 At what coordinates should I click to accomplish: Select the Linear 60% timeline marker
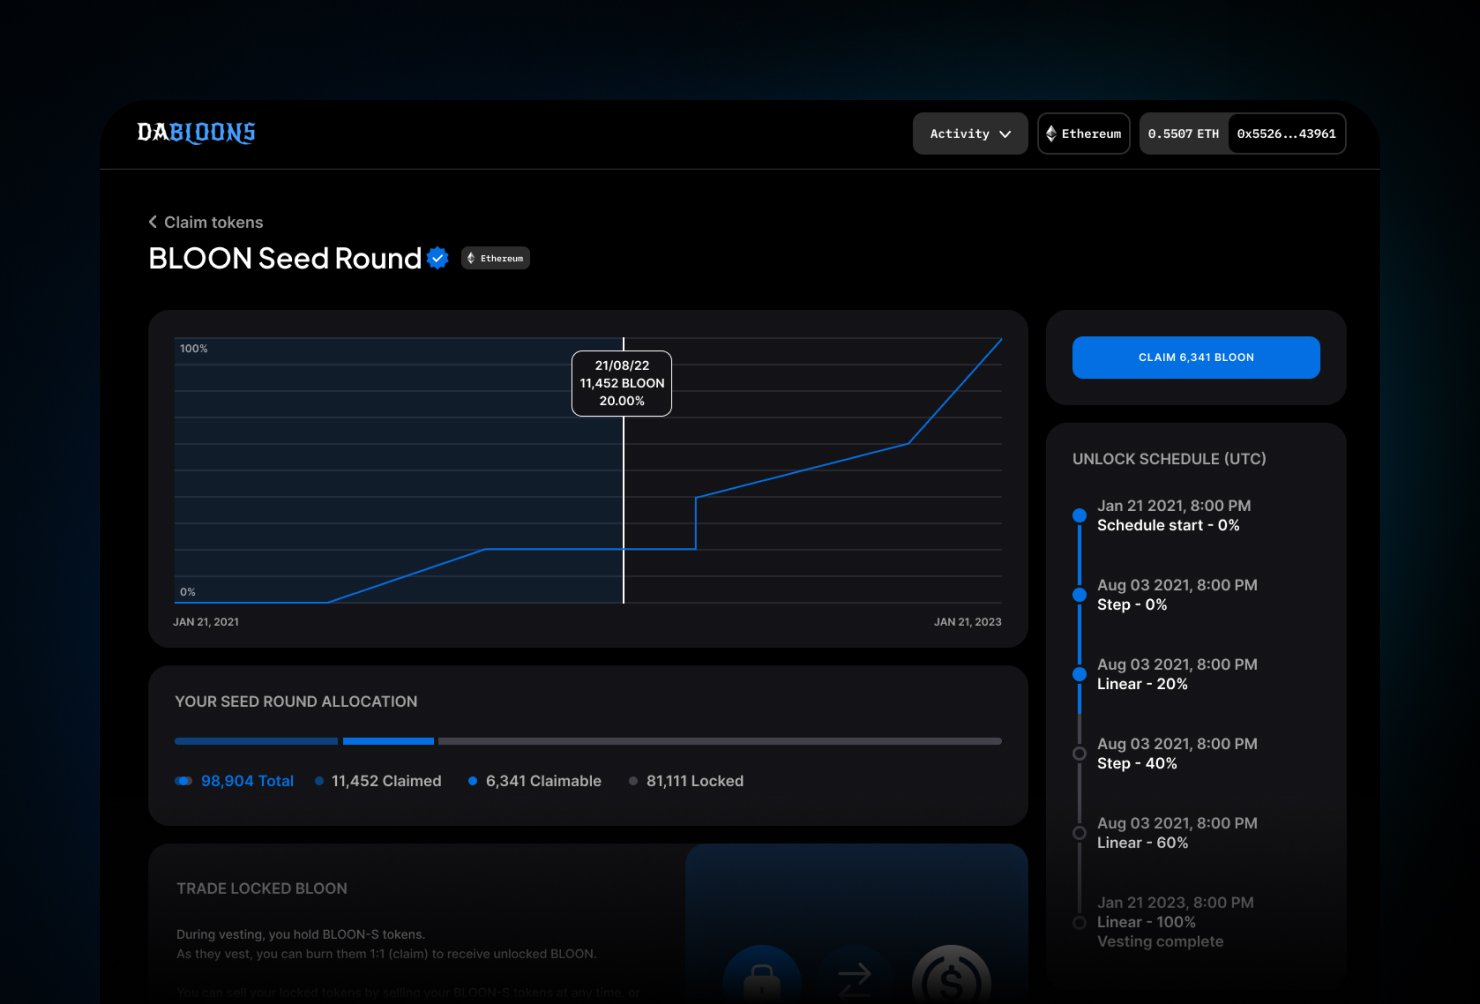1079,832
